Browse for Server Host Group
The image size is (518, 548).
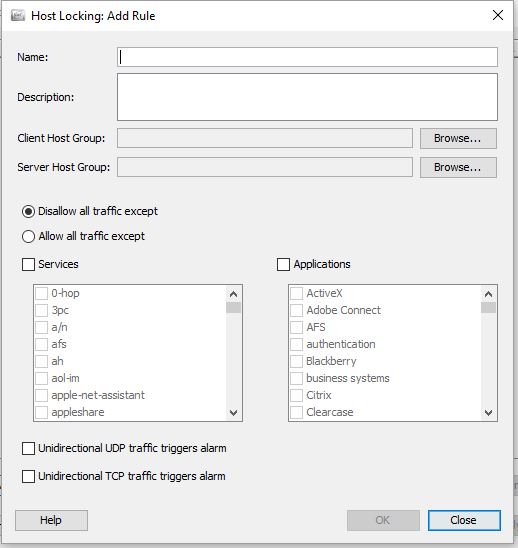click(458, 167)
